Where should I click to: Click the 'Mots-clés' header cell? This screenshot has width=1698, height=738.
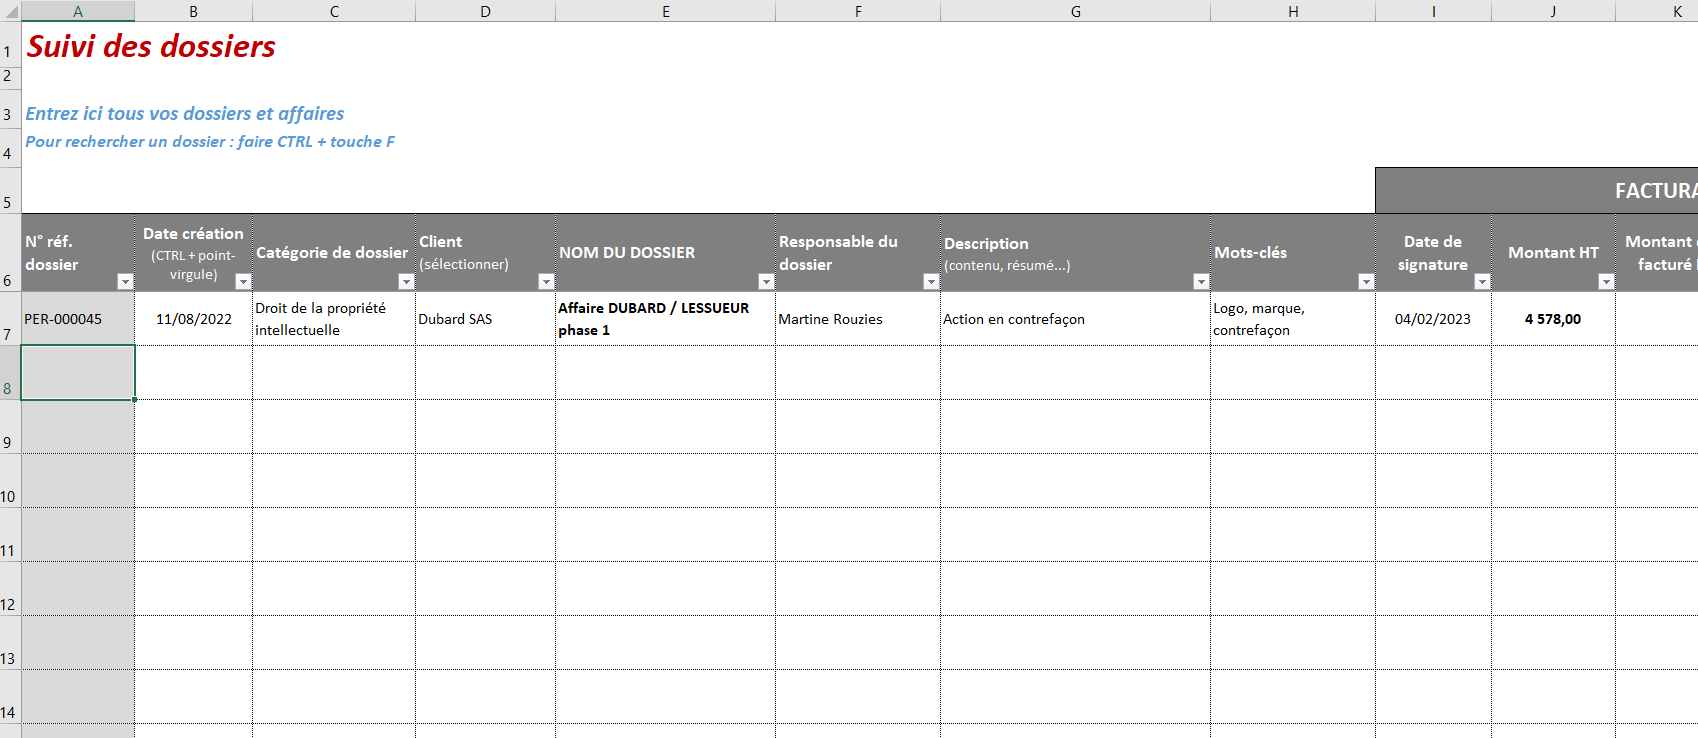coord(1293,253)
